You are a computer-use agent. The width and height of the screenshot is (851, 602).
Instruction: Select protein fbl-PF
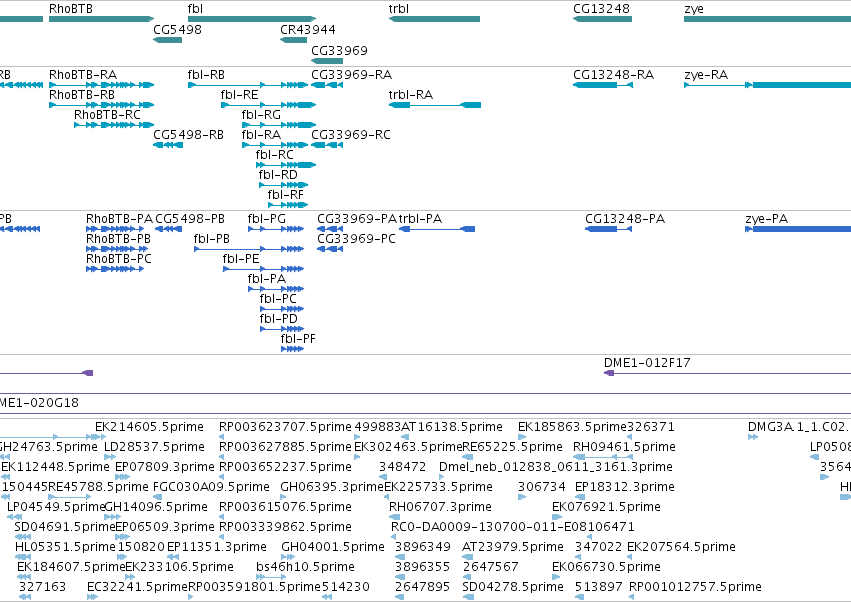pyautogui.click(x=298, y=339)
